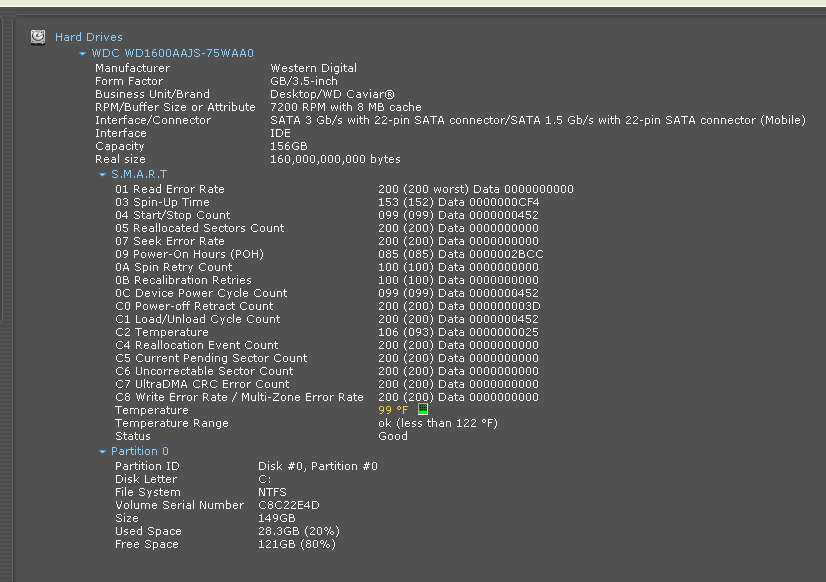The image size is (826, 582).
Task: Click the green temperature indicator icon
Action: [422, 409]
